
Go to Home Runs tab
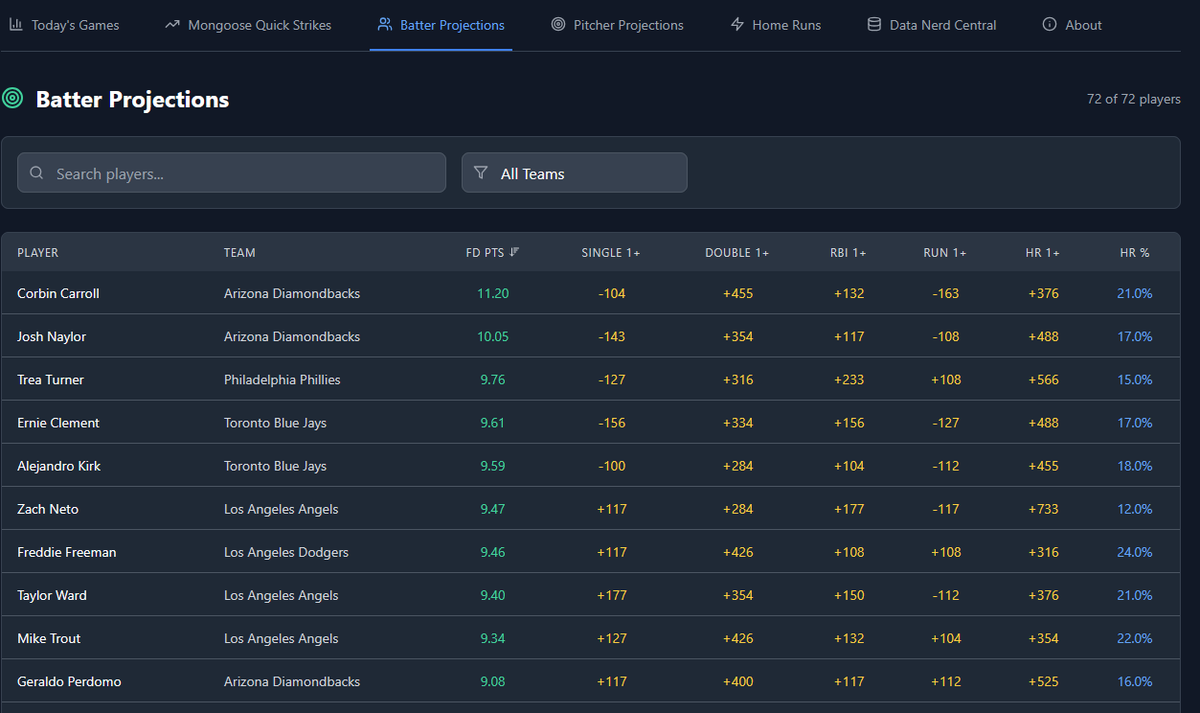click(x=776, y=25)
